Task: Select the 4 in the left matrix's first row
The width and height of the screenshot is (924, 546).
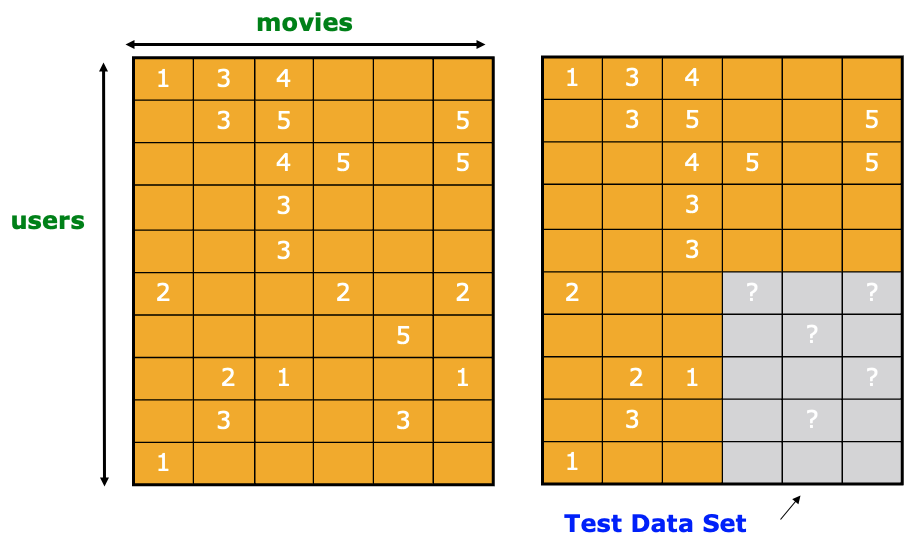Action: click(x=283, y=78)
